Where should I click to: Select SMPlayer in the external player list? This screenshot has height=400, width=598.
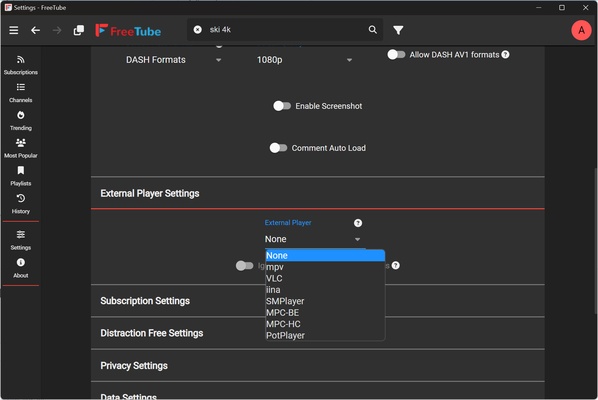tap(325, 301)
